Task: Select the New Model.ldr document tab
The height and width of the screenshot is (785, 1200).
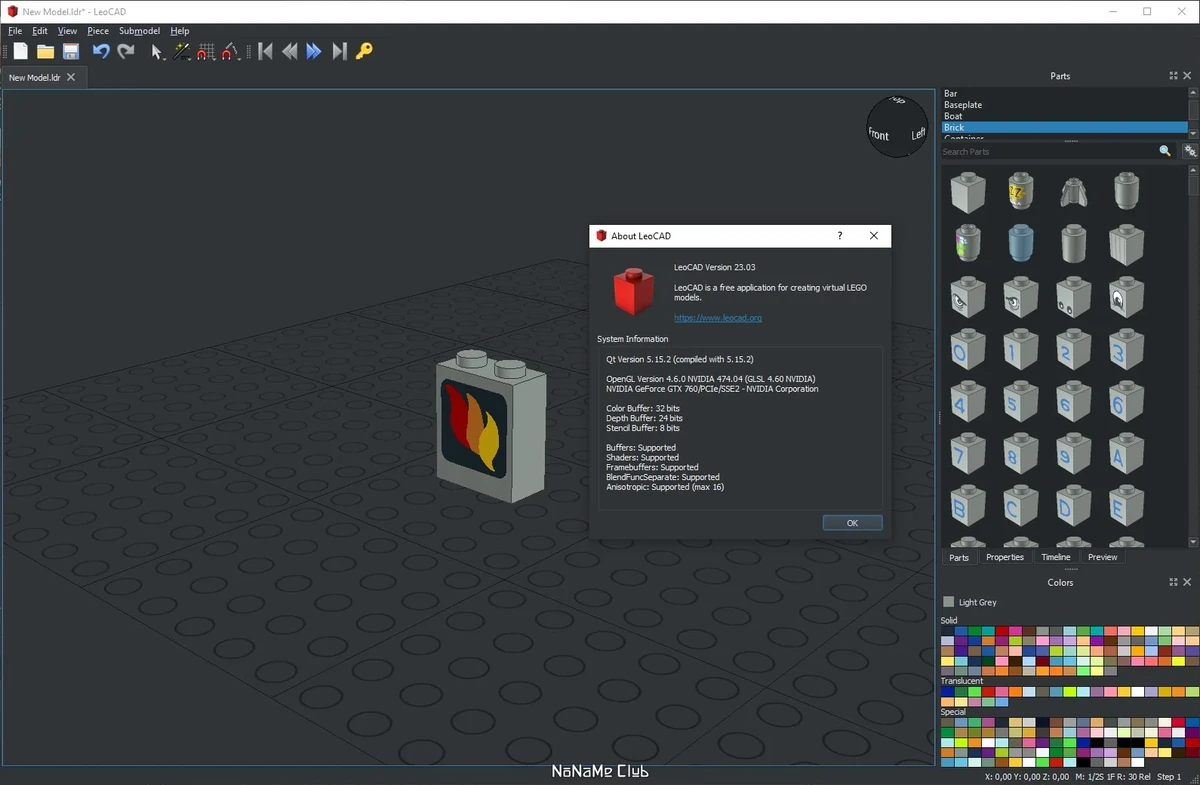Action: click(44, 77)
